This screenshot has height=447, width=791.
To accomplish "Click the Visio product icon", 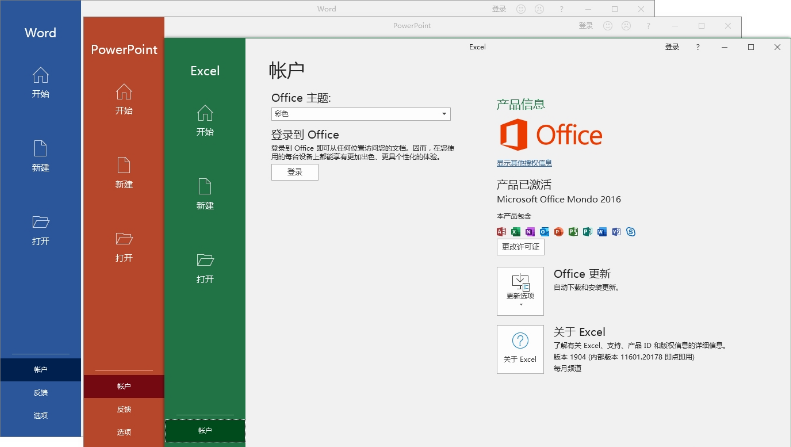I will pyautogui.click(x=616, y=232).
